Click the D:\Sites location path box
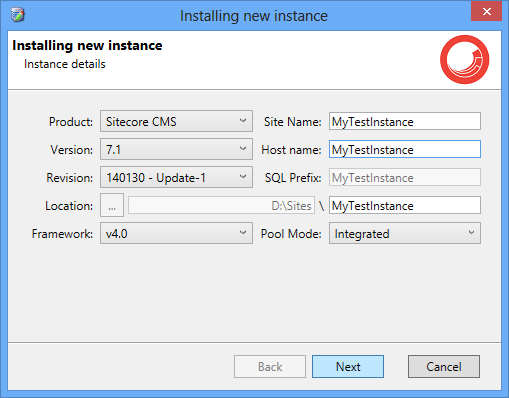The width and height of the screenshot is (509, 398). click(221, 205)
